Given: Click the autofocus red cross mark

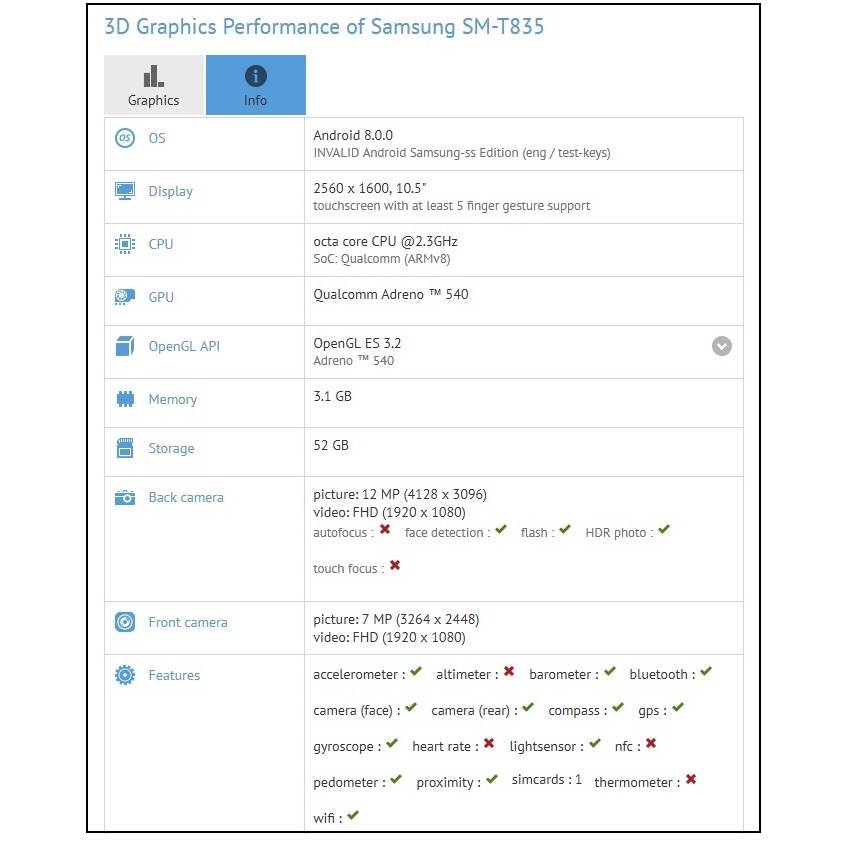Looking at the screenshot, I should click(385, 529).
